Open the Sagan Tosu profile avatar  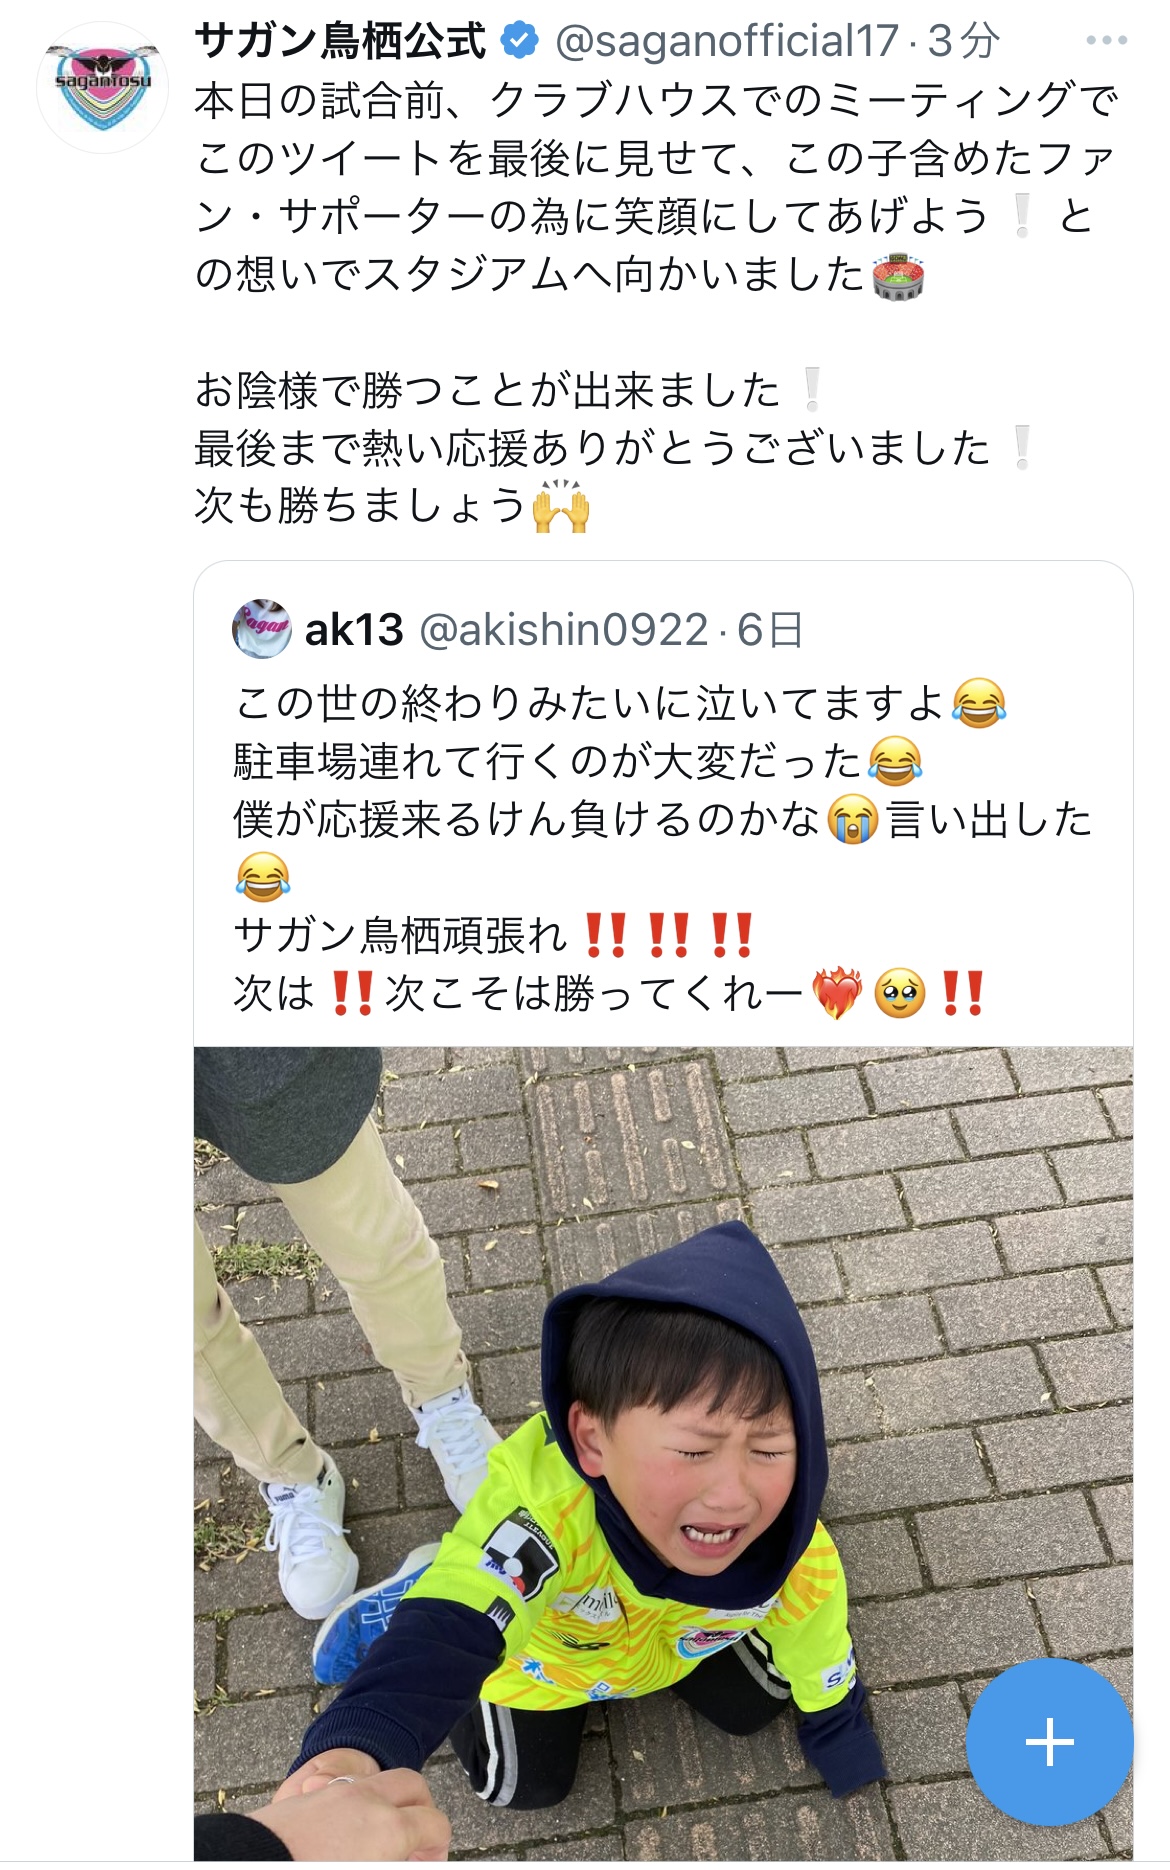[x=103, y=87]
